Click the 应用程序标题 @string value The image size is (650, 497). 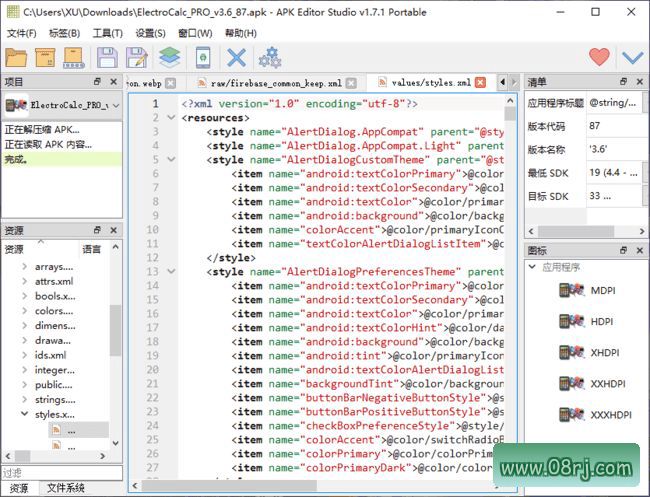615,103
